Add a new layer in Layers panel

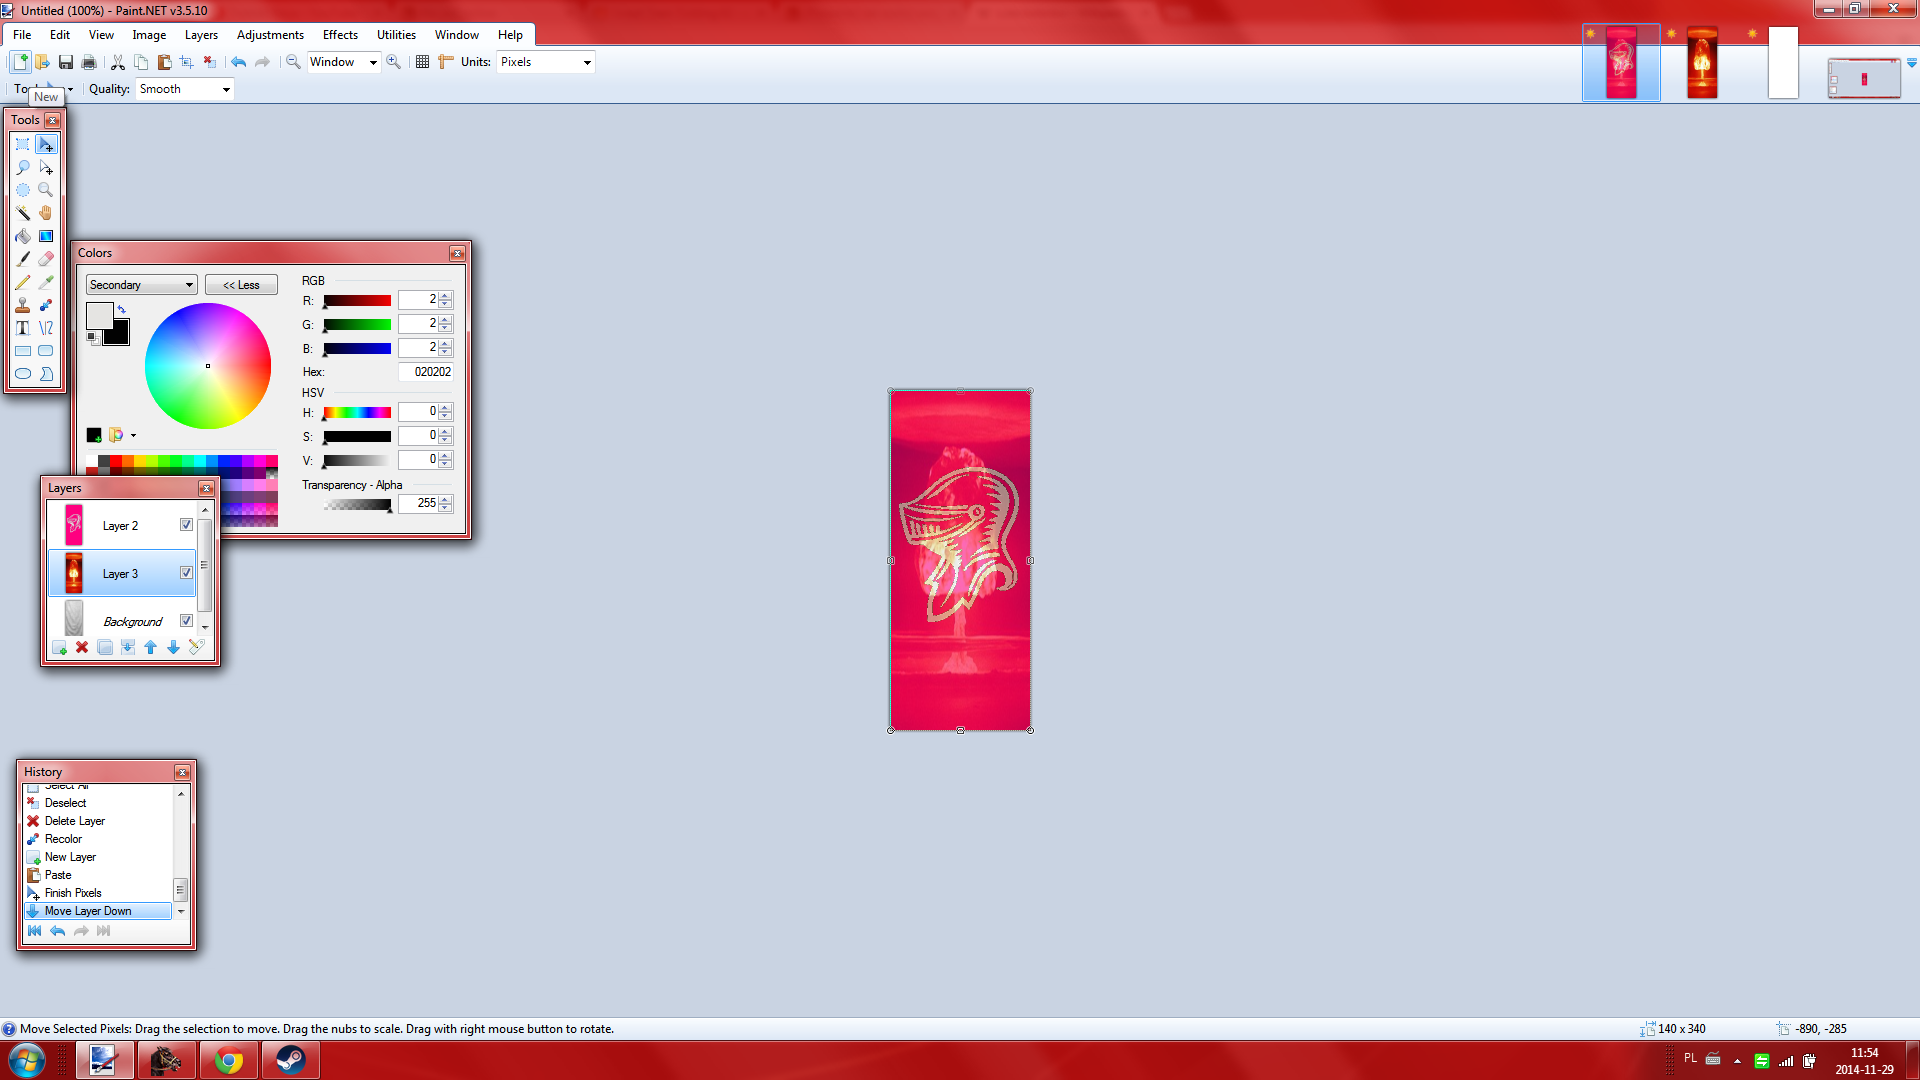59,648
